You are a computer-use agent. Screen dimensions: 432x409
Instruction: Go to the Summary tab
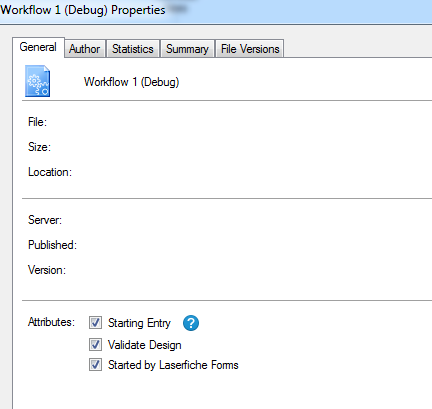187,49
